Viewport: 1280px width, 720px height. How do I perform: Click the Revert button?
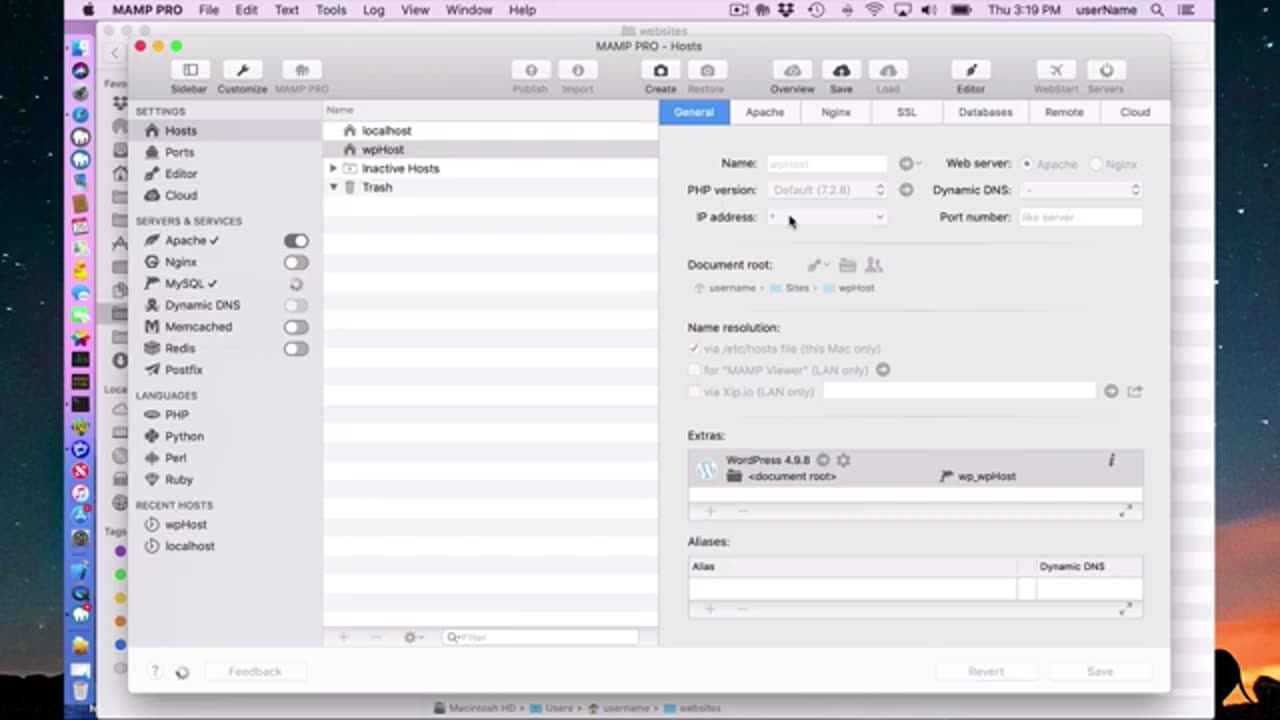[x=986, y=672]
